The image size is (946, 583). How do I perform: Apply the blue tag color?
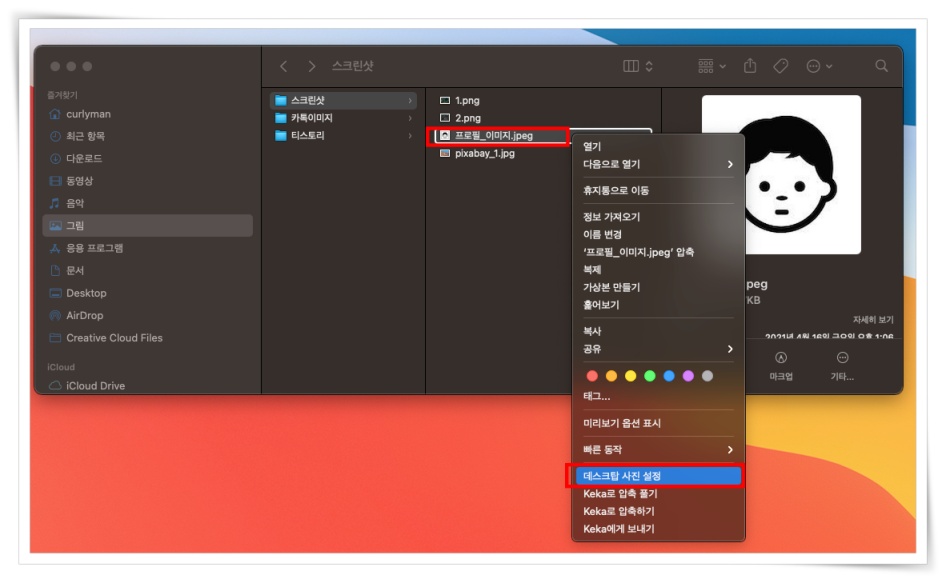coord(669,376)
